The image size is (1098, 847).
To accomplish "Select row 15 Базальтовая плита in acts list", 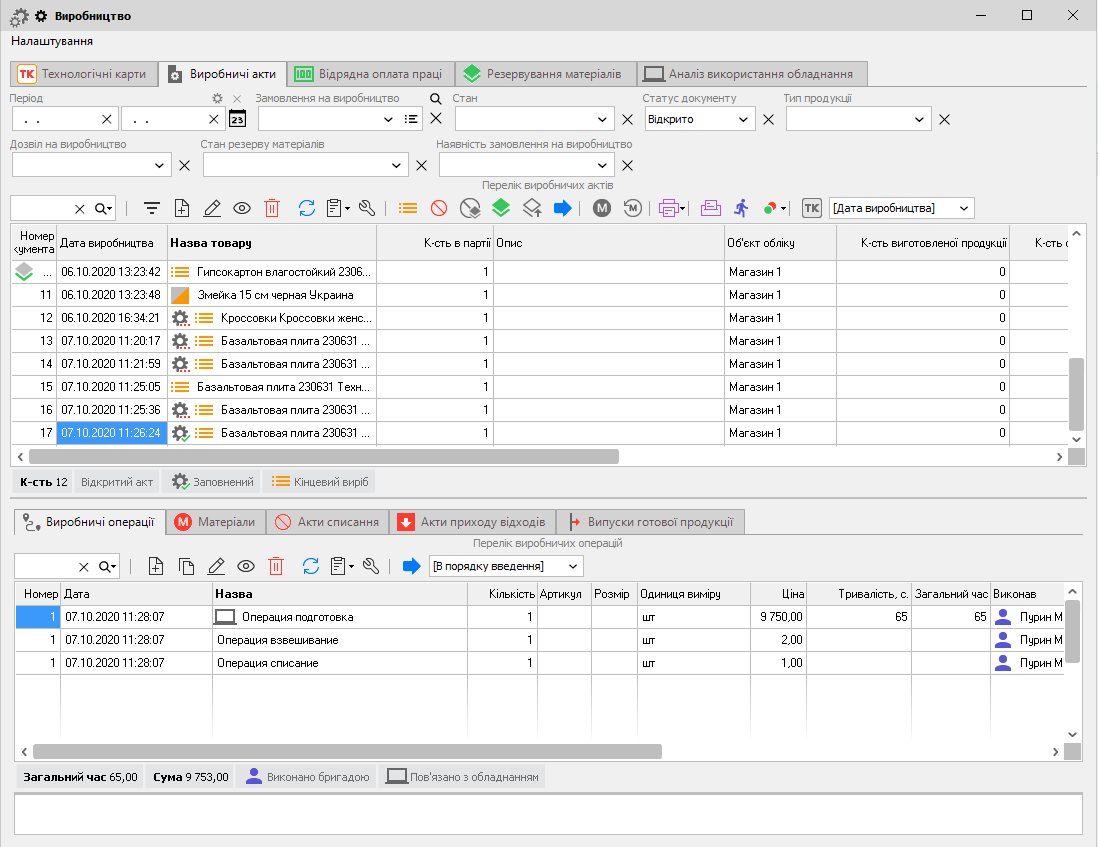I will (270, 387).
